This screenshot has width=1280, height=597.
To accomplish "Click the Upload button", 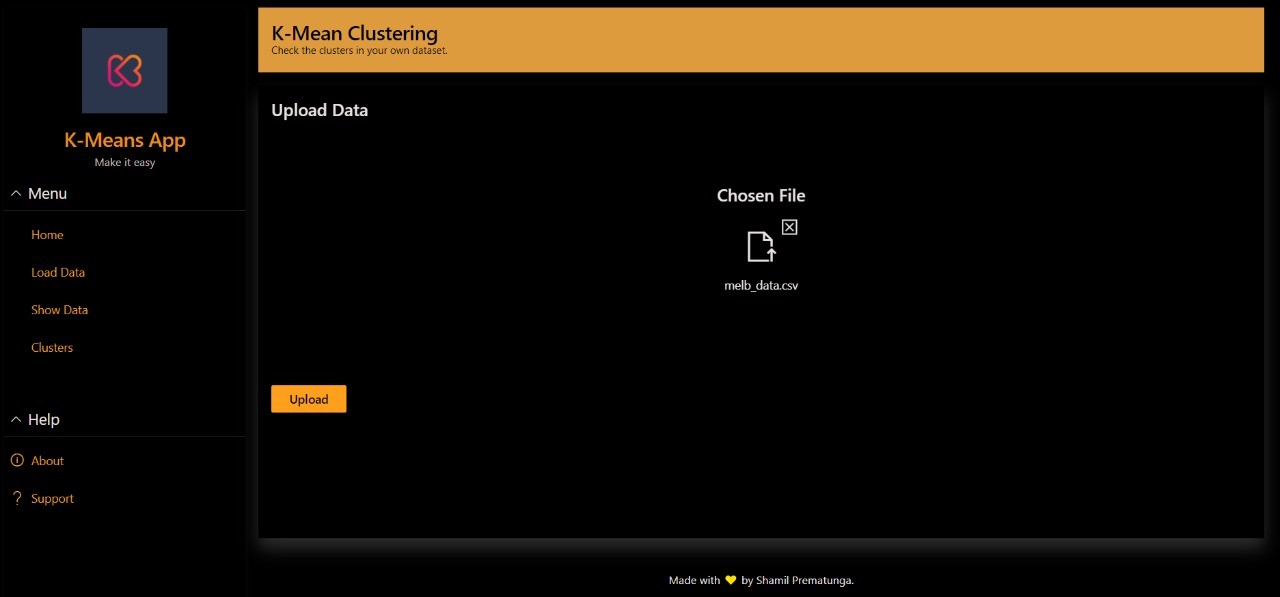I will (308, 399).
